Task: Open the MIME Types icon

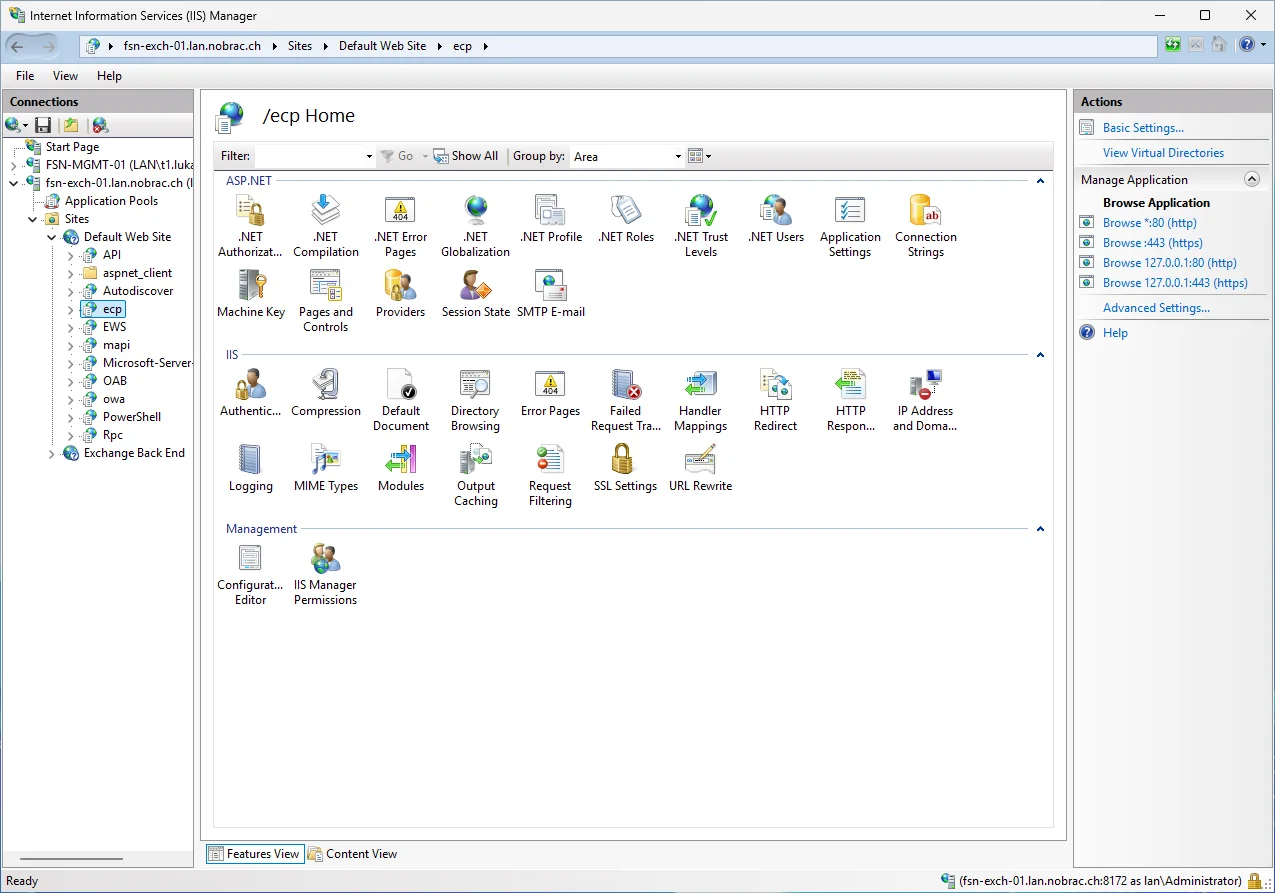Action: [x=326, y=468]
